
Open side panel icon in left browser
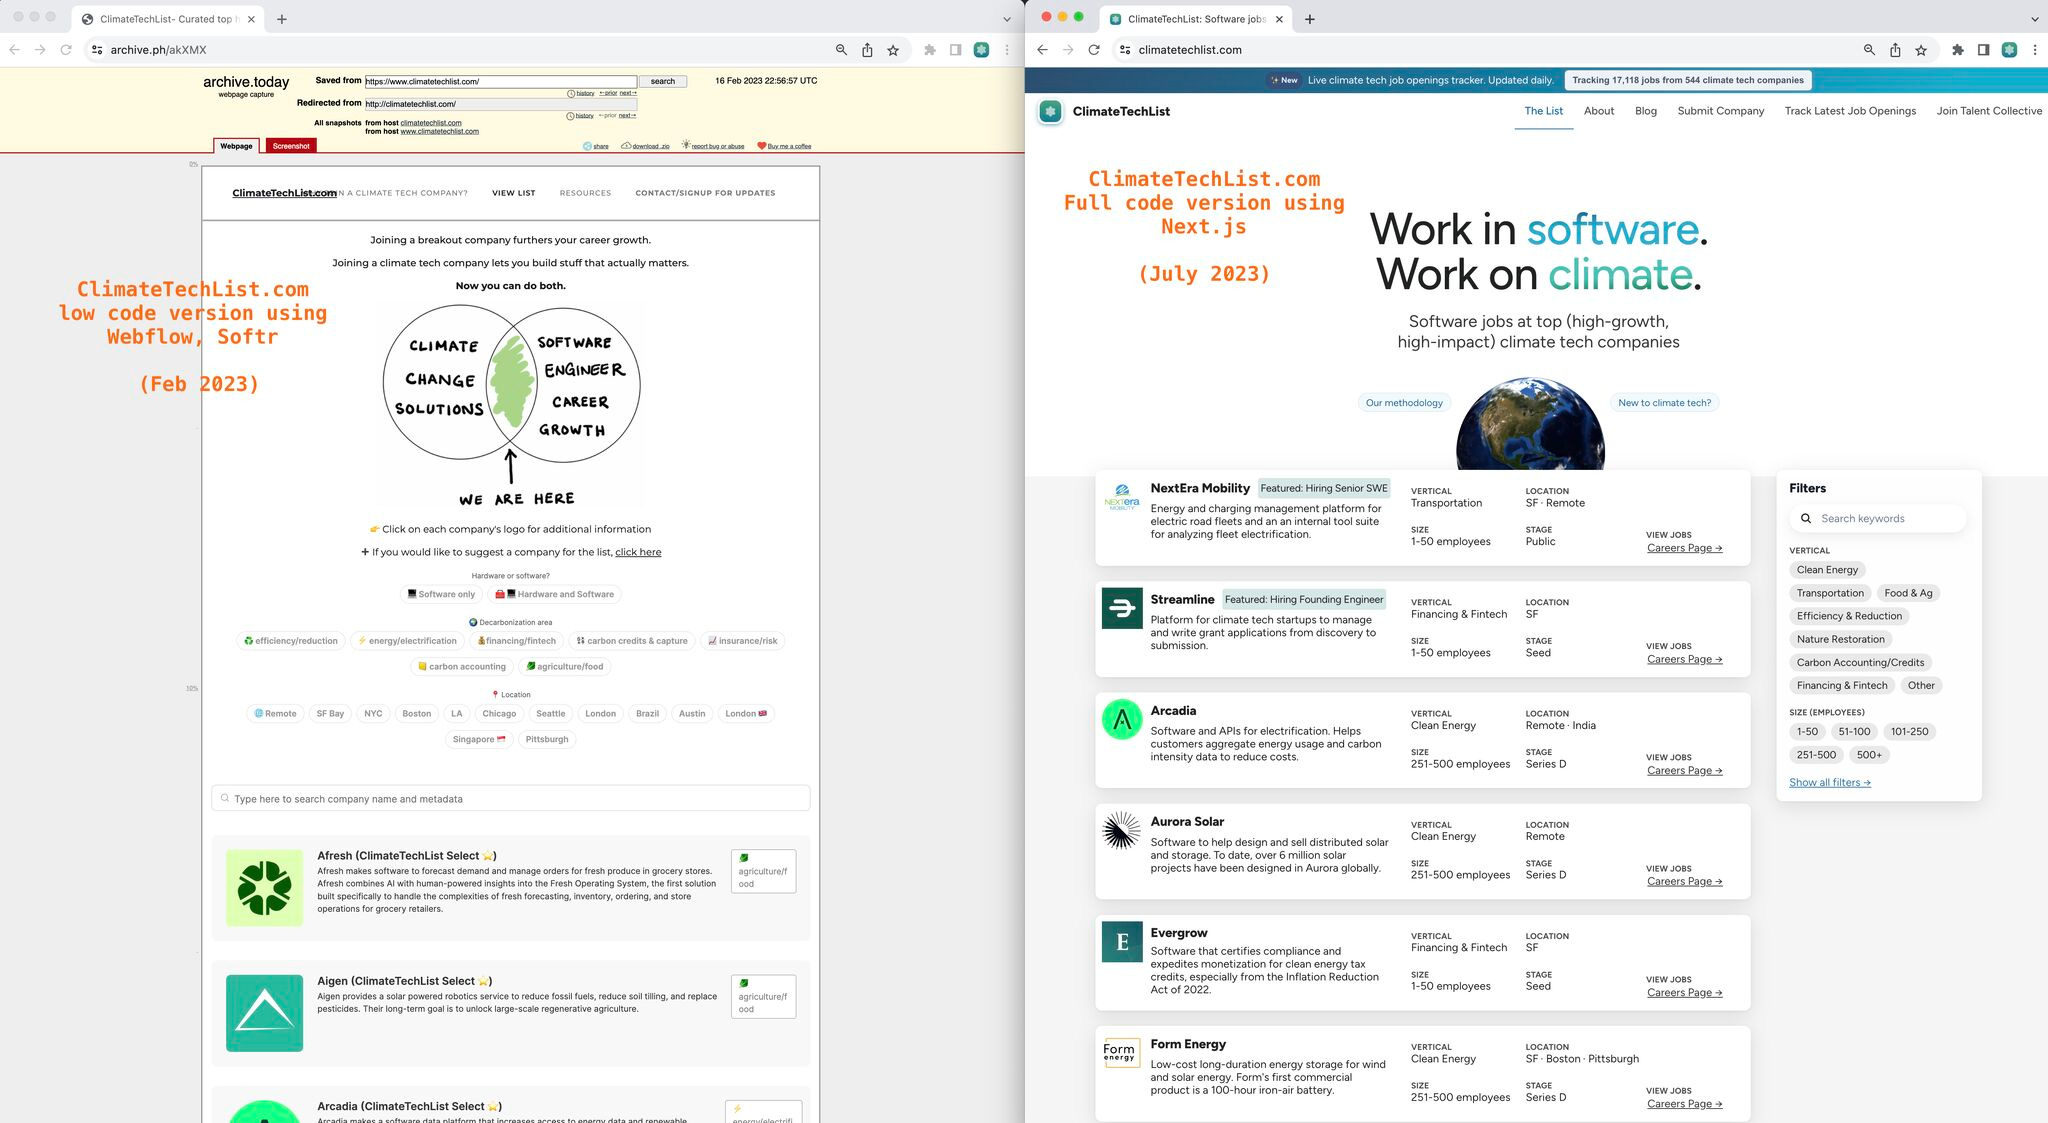point(955,50)
